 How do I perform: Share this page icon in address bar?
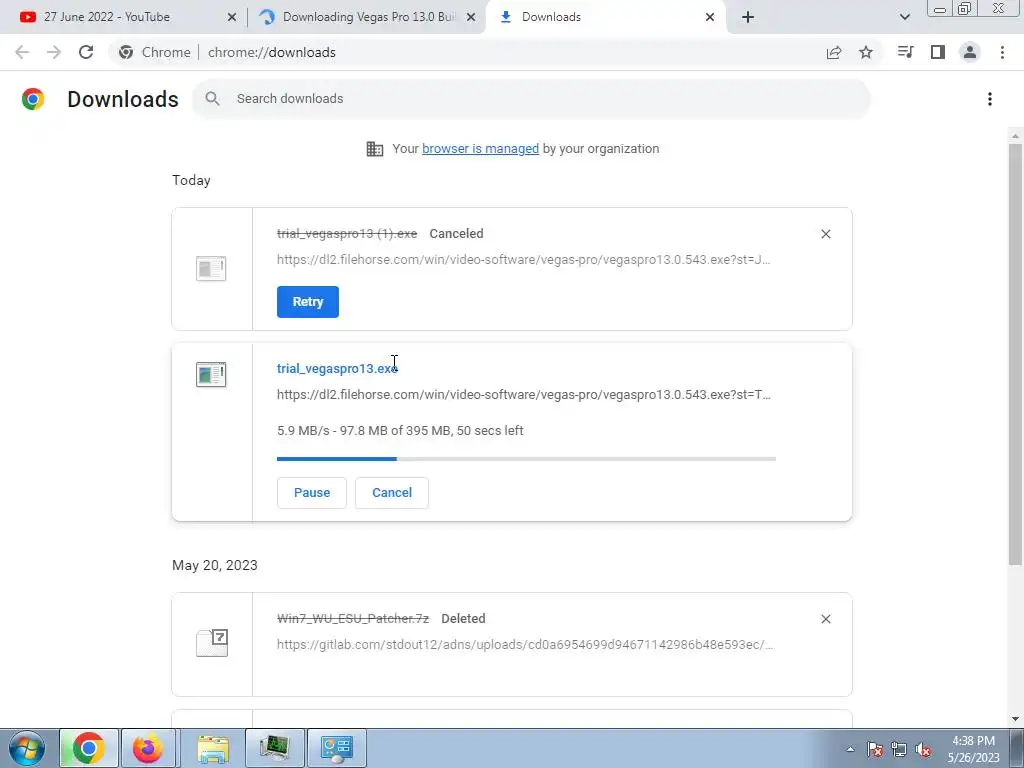(x=834, y=52)
